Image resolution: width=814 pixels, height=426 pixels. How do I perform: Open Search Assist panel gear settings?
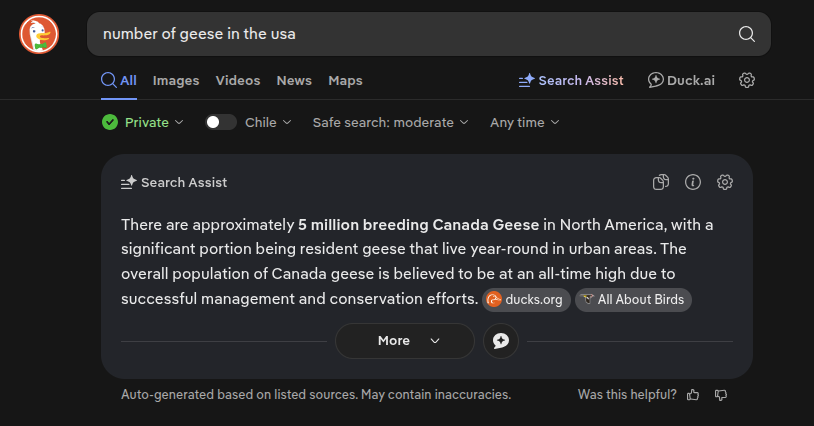725,182
